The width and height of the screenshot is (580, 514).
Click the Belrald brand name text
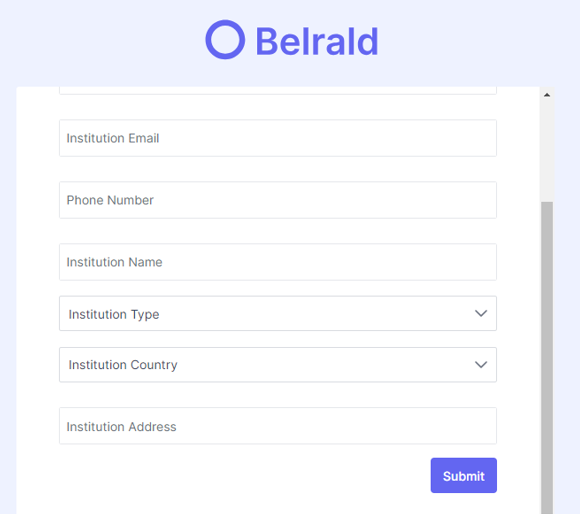317,41
